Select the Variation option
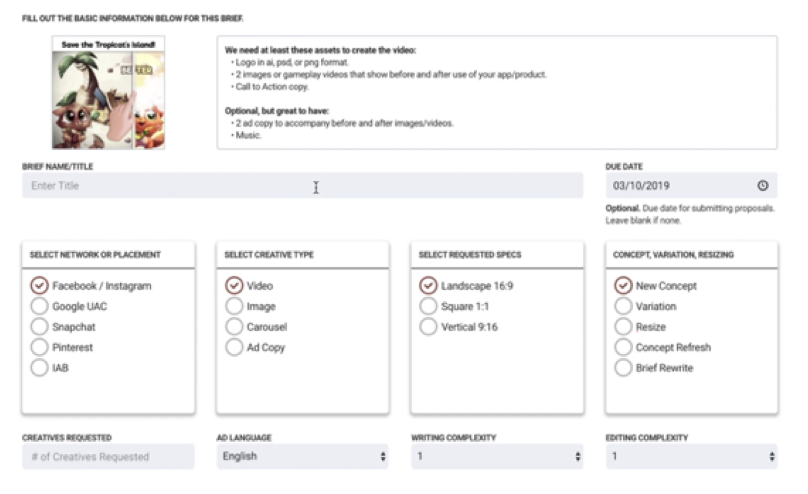 623,306
